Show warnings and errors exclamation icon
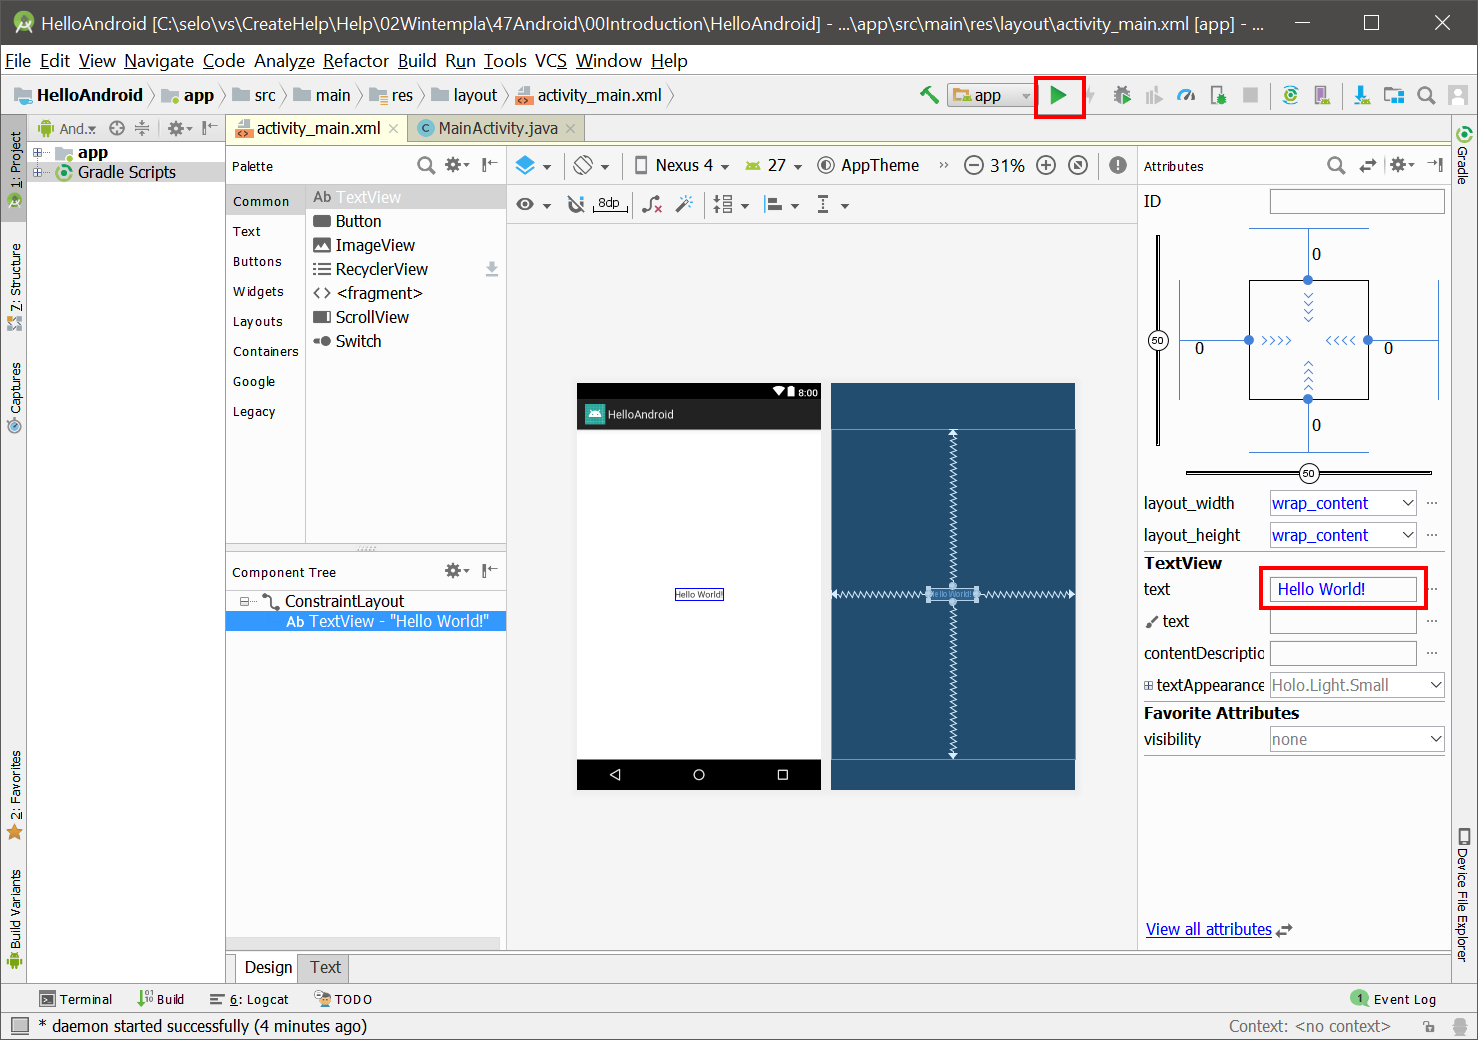Screen dimensions: 1478x1040 coord(1118,165)
